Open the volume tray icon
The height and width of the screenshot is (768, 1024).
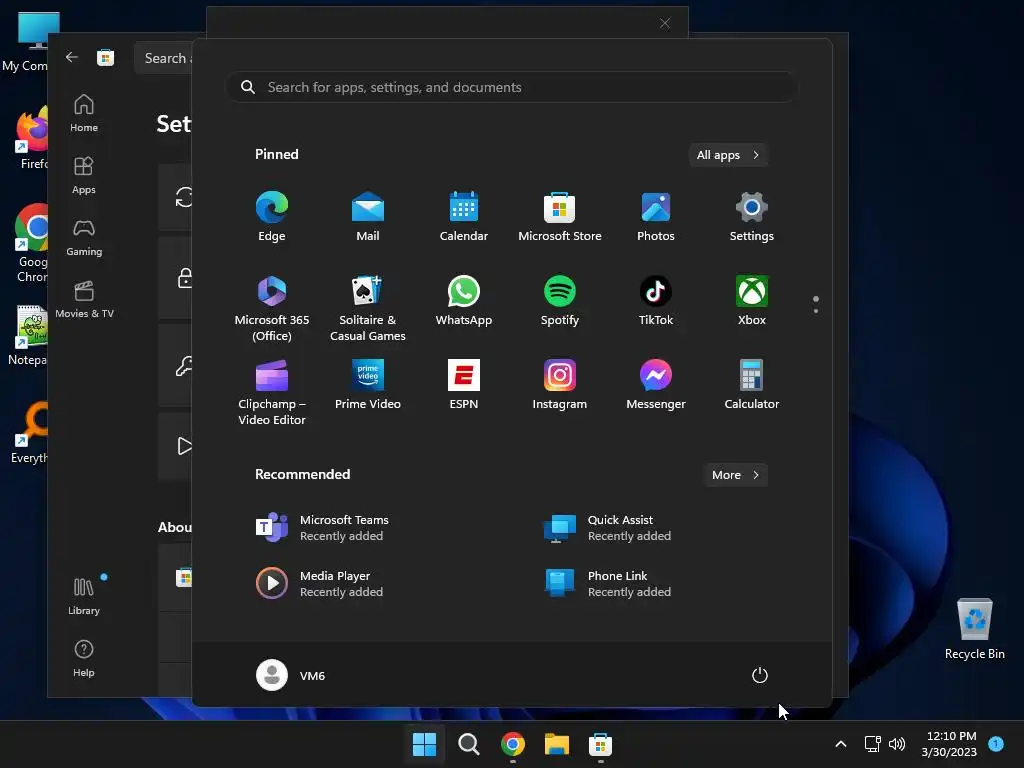tap(897, 744)
